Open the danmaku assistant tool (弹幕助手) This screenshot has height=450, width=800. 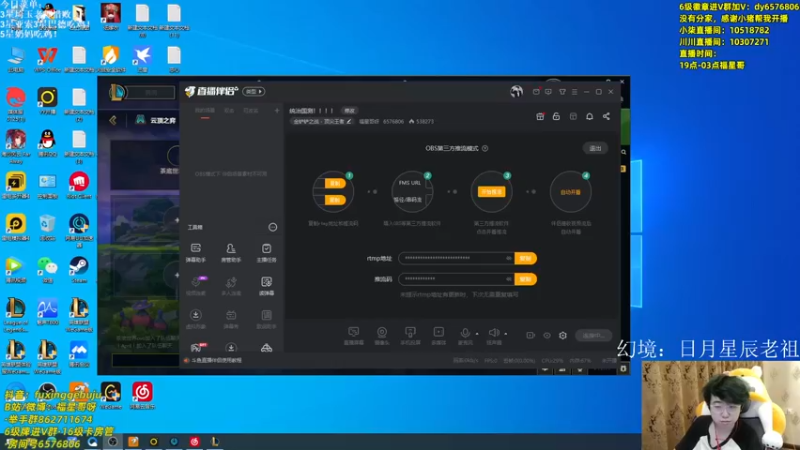(x=195, y=252)
